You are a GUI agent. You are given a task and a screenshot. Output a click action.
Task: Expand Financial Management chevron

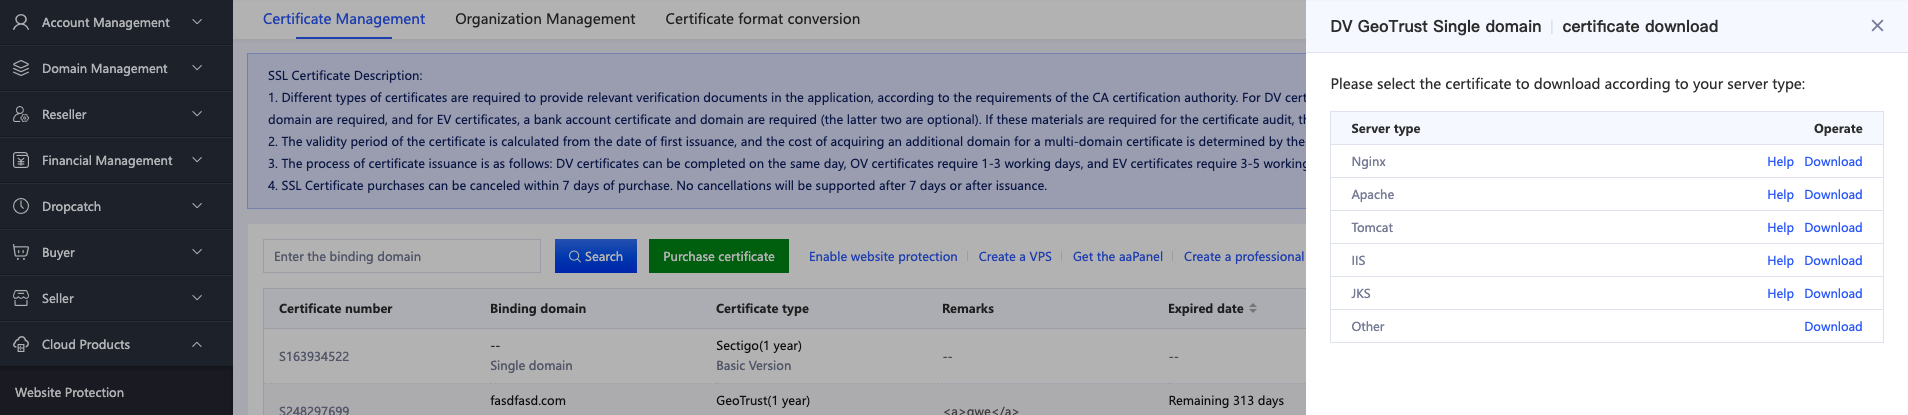(197, 160)
